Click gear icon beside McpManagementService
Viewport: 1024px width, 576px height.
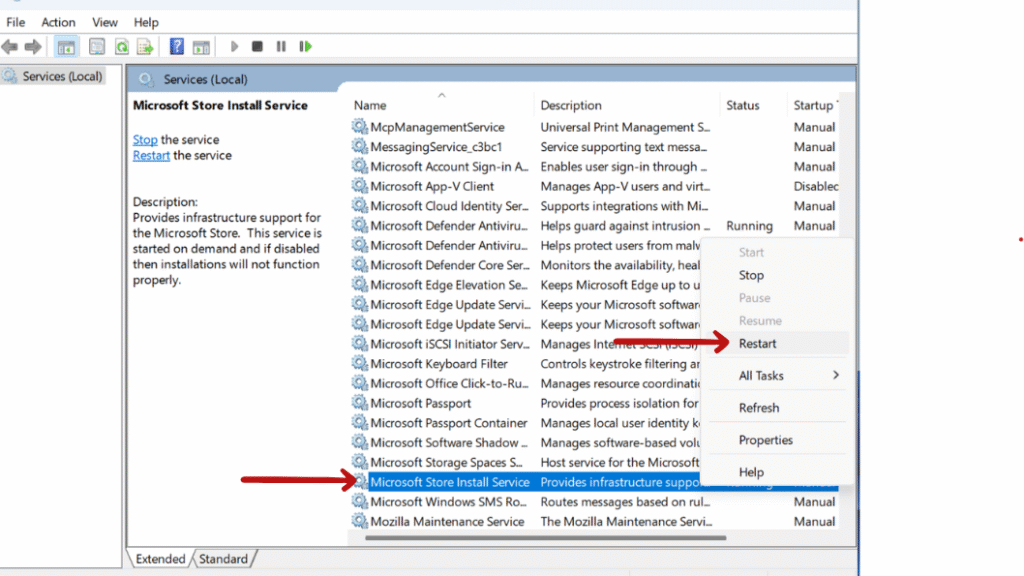[359, 126]
